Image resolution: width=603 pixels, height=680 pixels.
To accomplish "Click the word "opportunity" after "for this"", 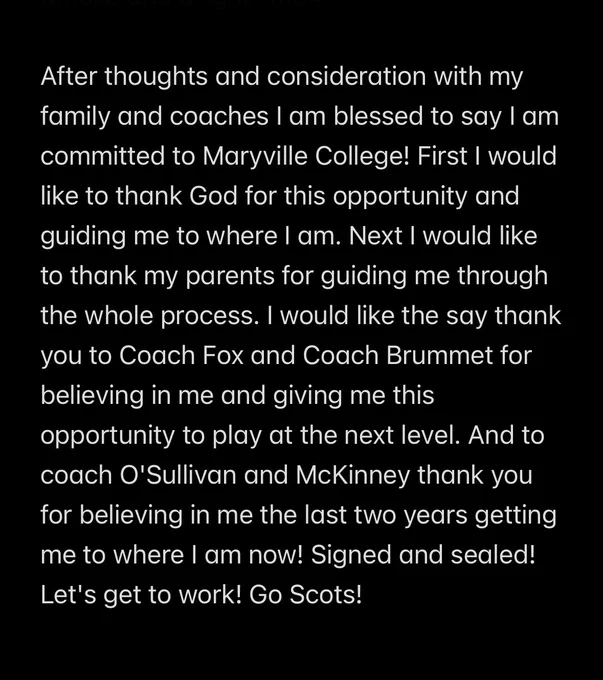I will pos(400,197).
